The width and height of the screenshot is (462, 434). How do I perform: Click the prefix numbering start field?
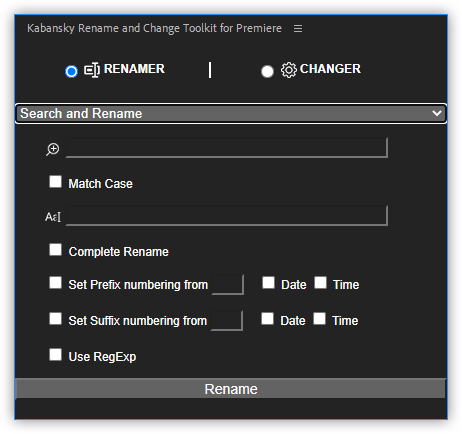click(x=228, y=284)
